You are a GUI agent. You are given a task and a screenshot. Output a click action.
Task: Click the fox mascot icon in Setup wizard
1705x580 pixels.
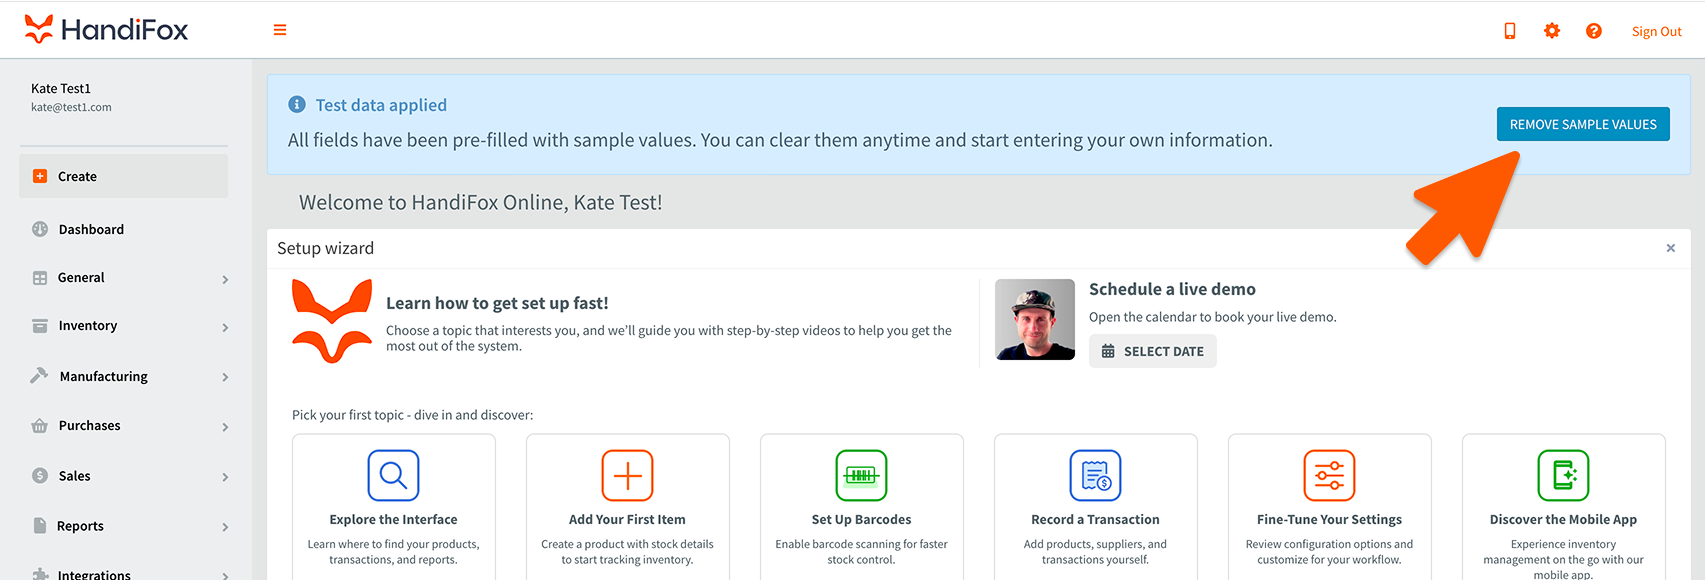[x=332, y=321]
